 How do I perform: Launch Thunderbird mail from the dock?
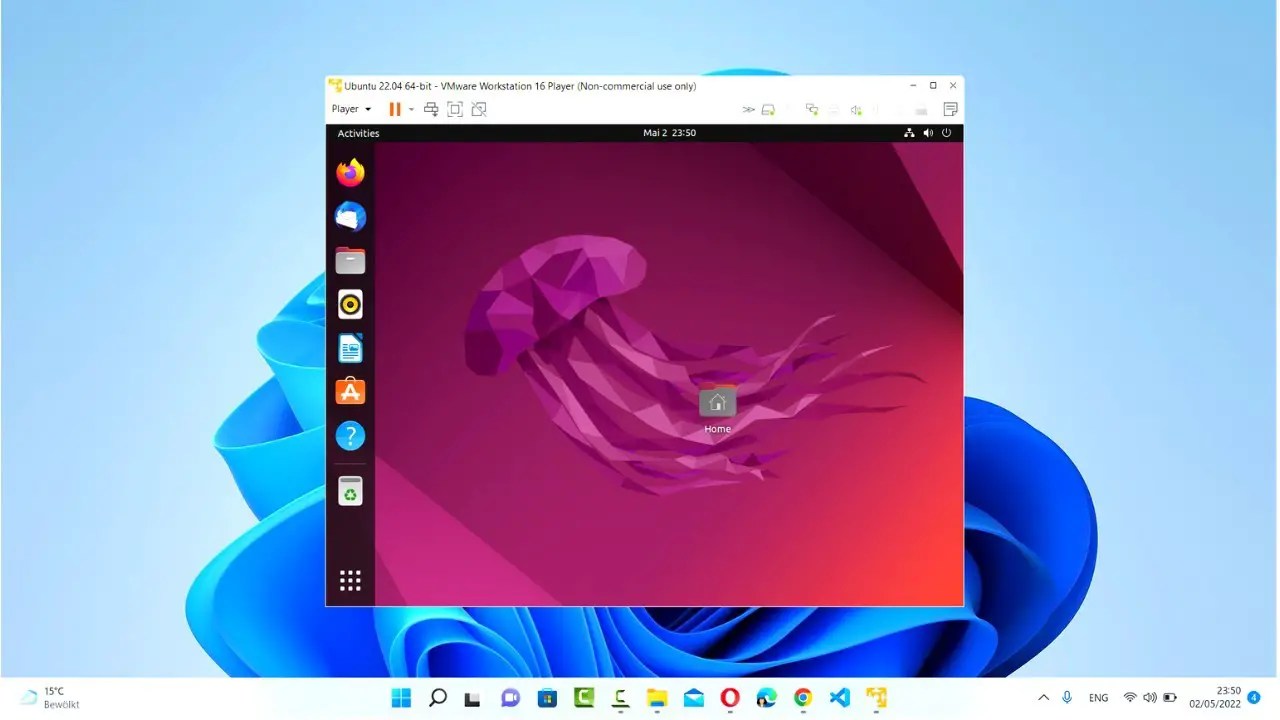click(x=350, y=216)
